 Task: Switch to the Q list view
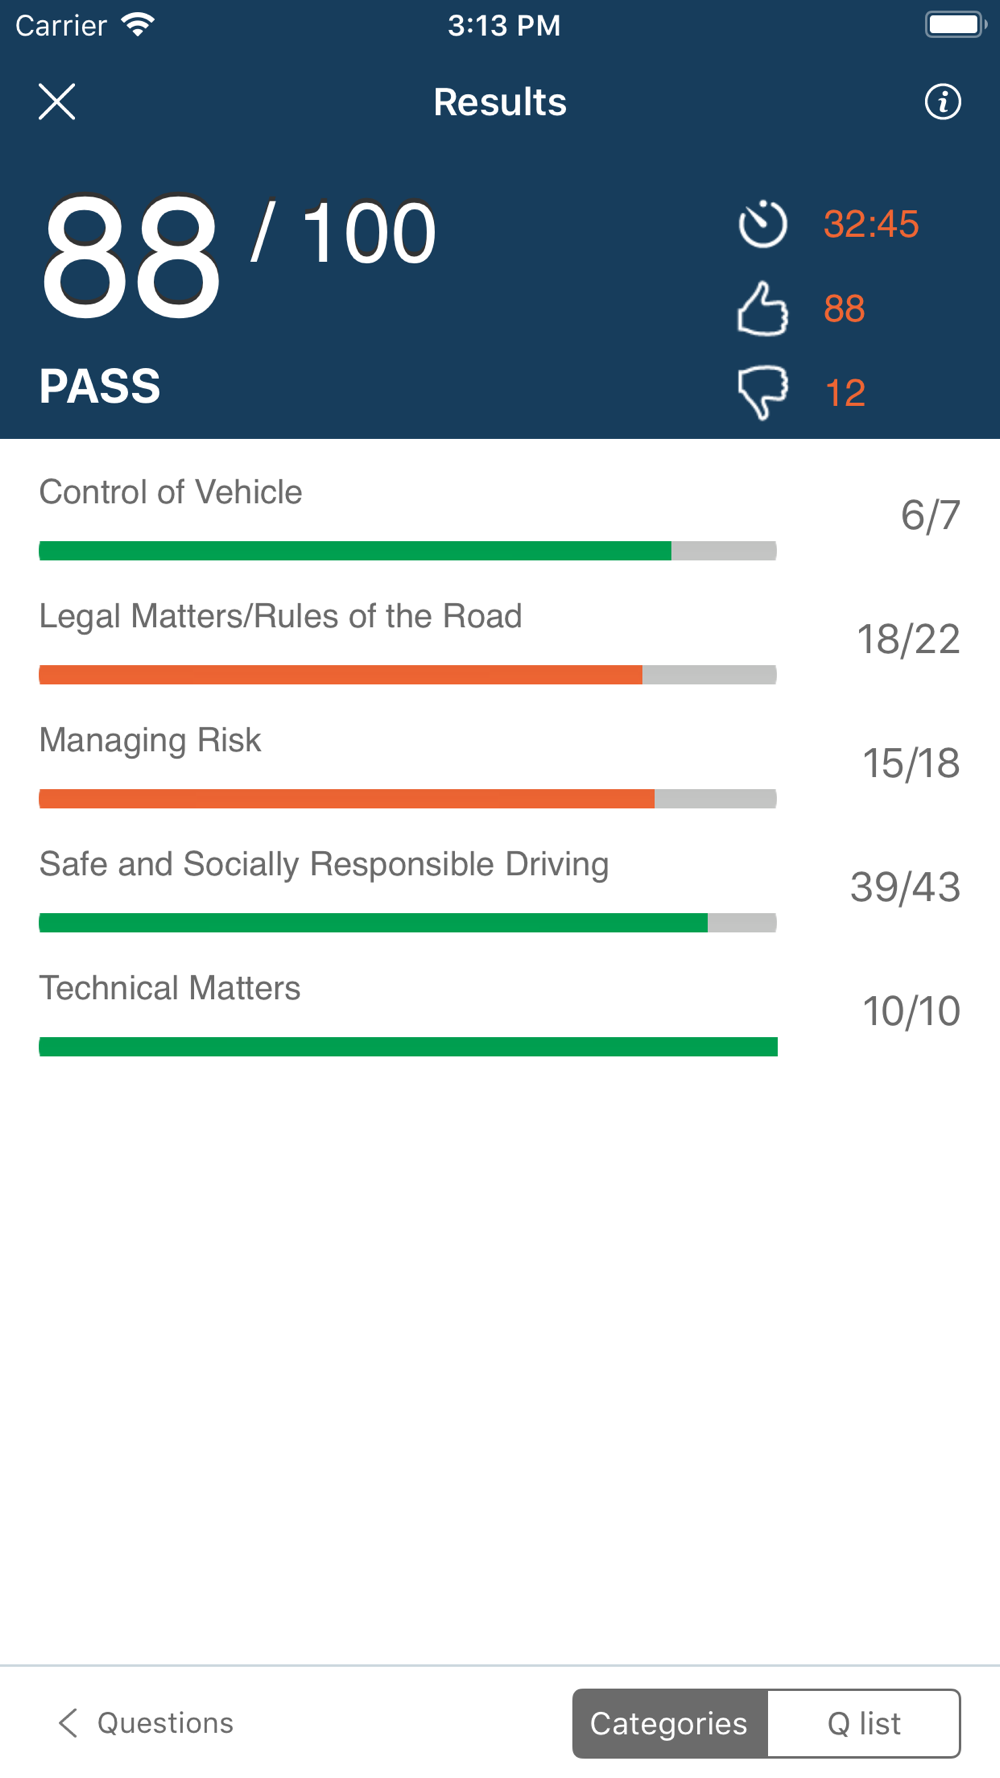click(864, 1723)
